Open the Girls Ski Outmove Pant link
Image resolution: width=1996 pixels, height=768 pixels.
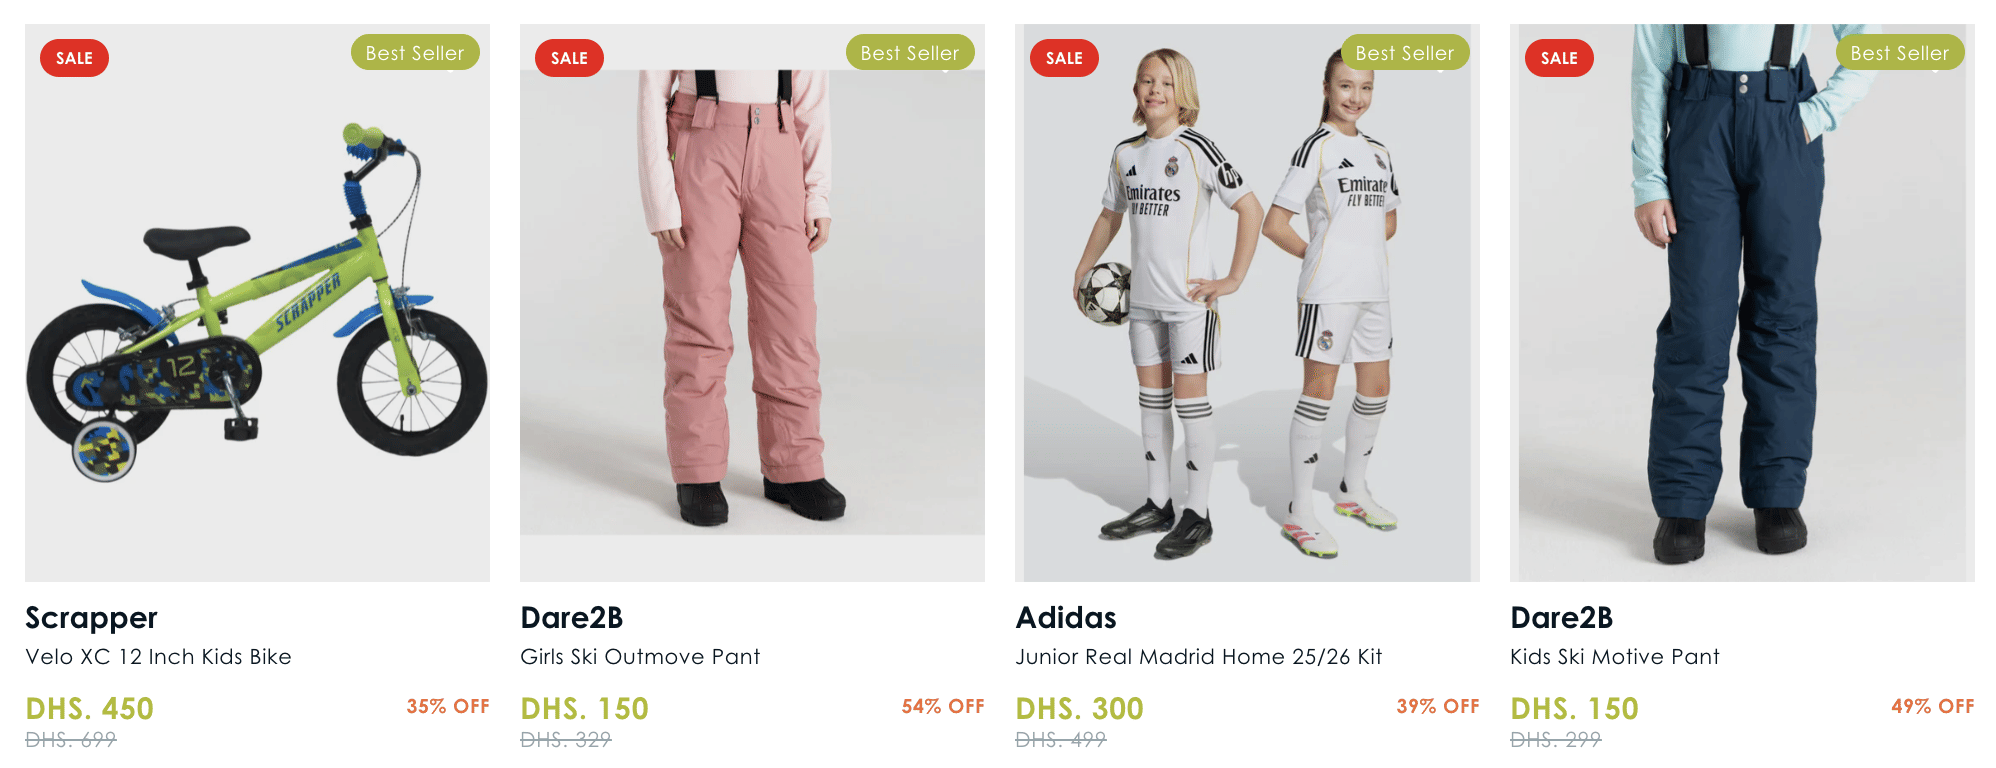click(640, 657)
